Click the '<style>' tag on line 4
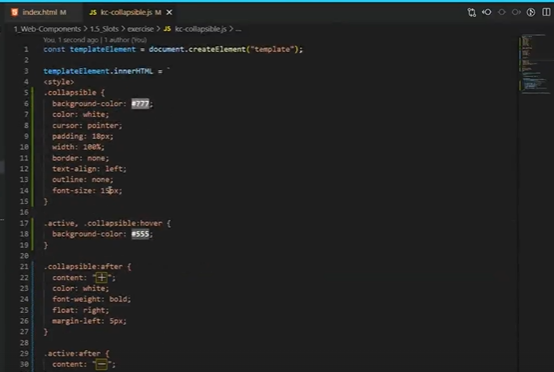The width and height of the screenshot is (554, 372). [59, 82]
